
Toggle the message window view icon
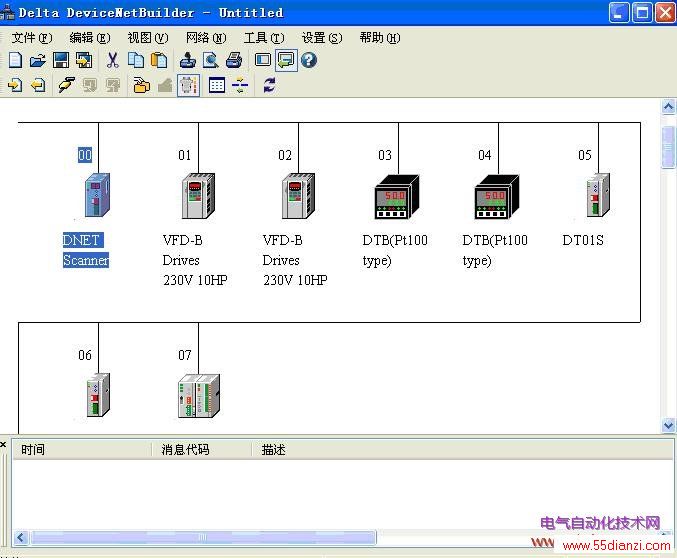click(286, 60)
